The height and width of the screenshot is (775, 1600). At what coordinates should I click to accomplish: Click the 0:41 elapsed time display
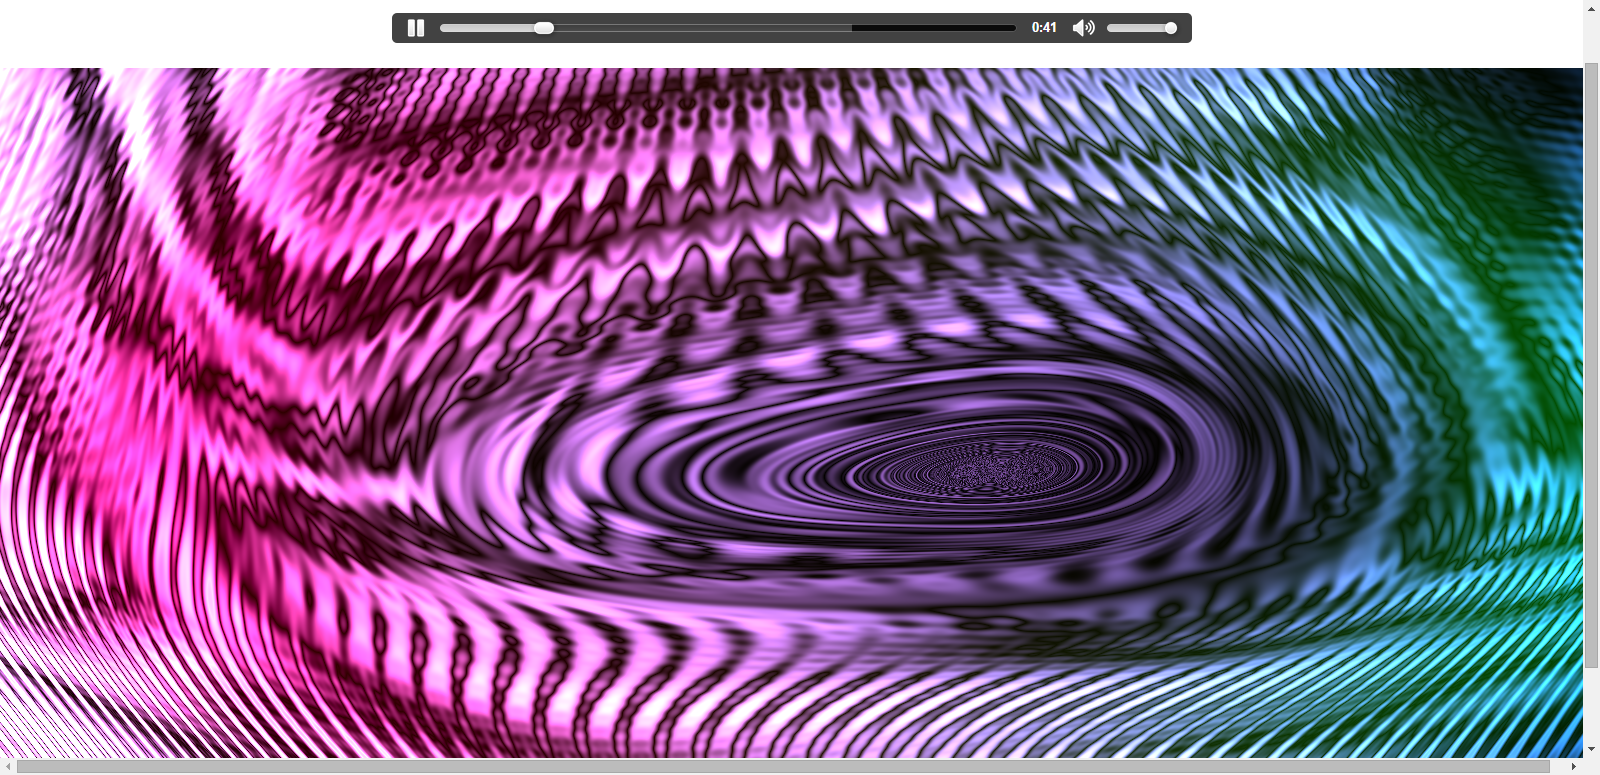pos(1044,28)
